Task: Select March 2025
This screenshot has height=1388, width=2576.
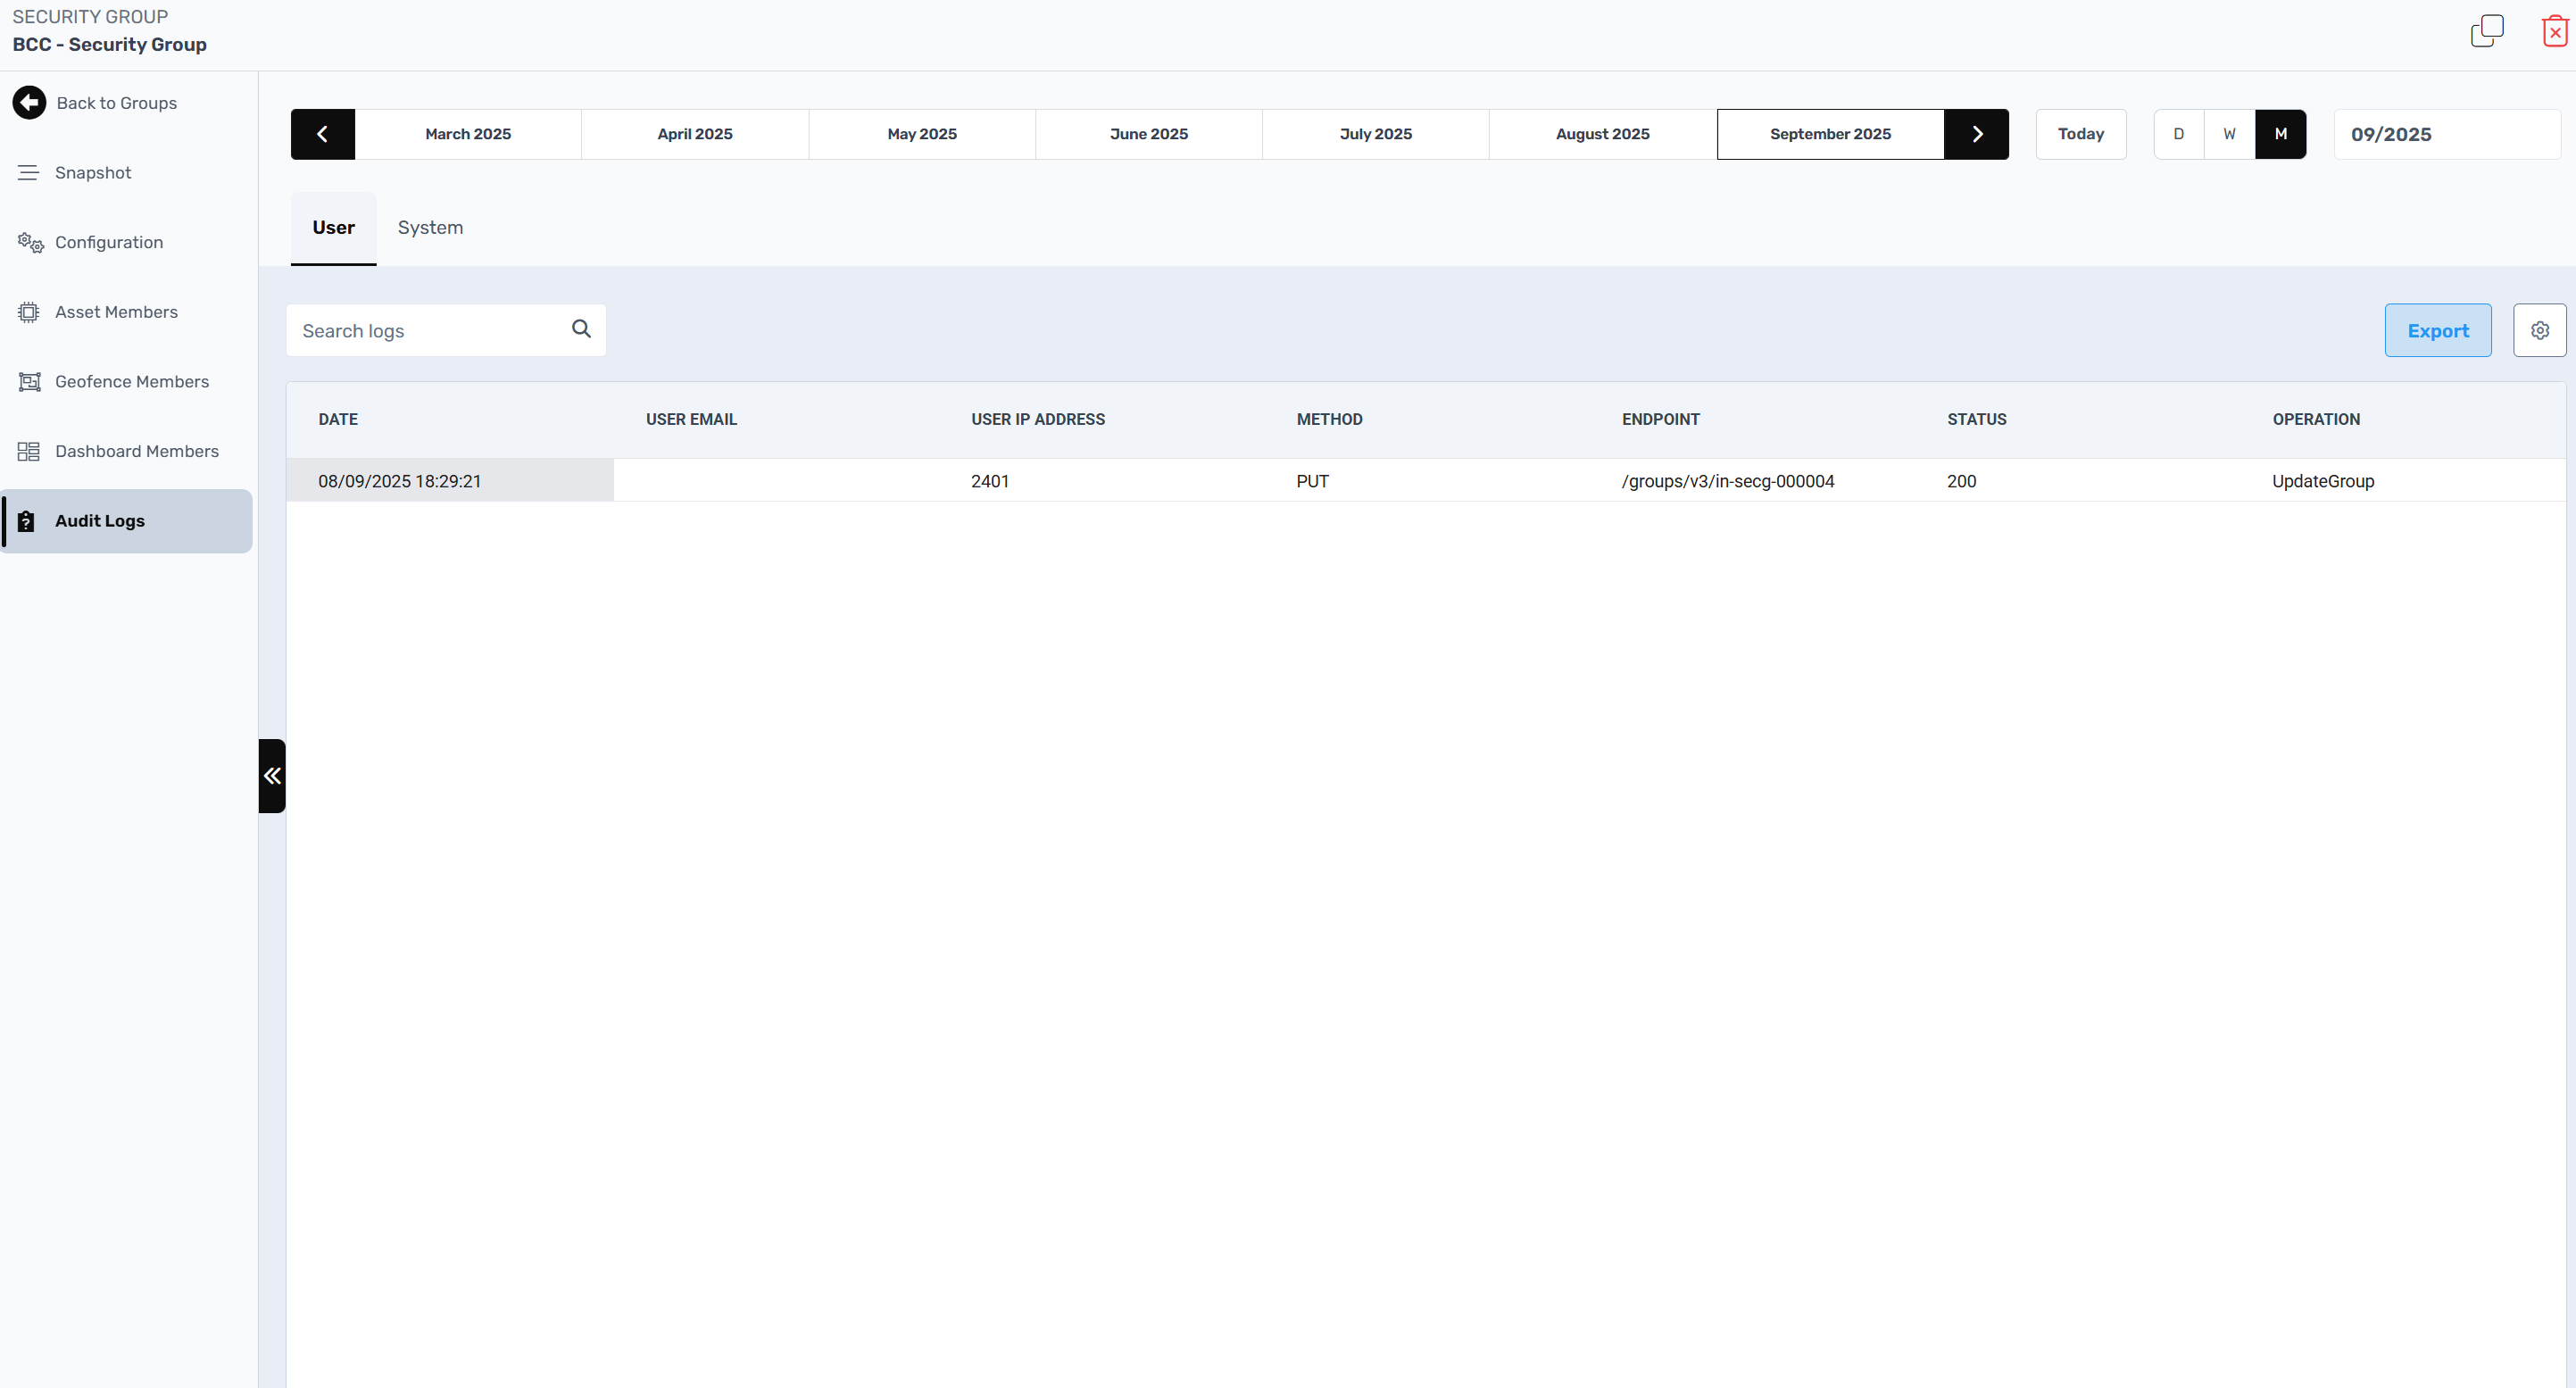Action: pyautogui.click(x=467, y=134)
